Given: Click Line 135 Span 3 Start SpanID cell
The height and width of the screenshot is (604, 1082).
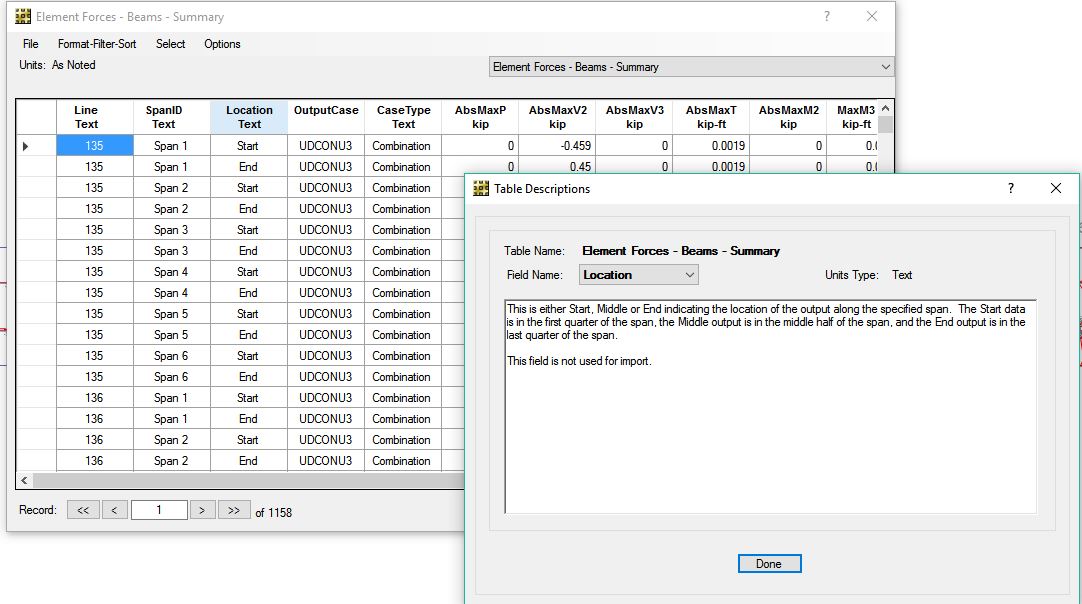Looking at the screenshot, I should (x=172, y=230).
